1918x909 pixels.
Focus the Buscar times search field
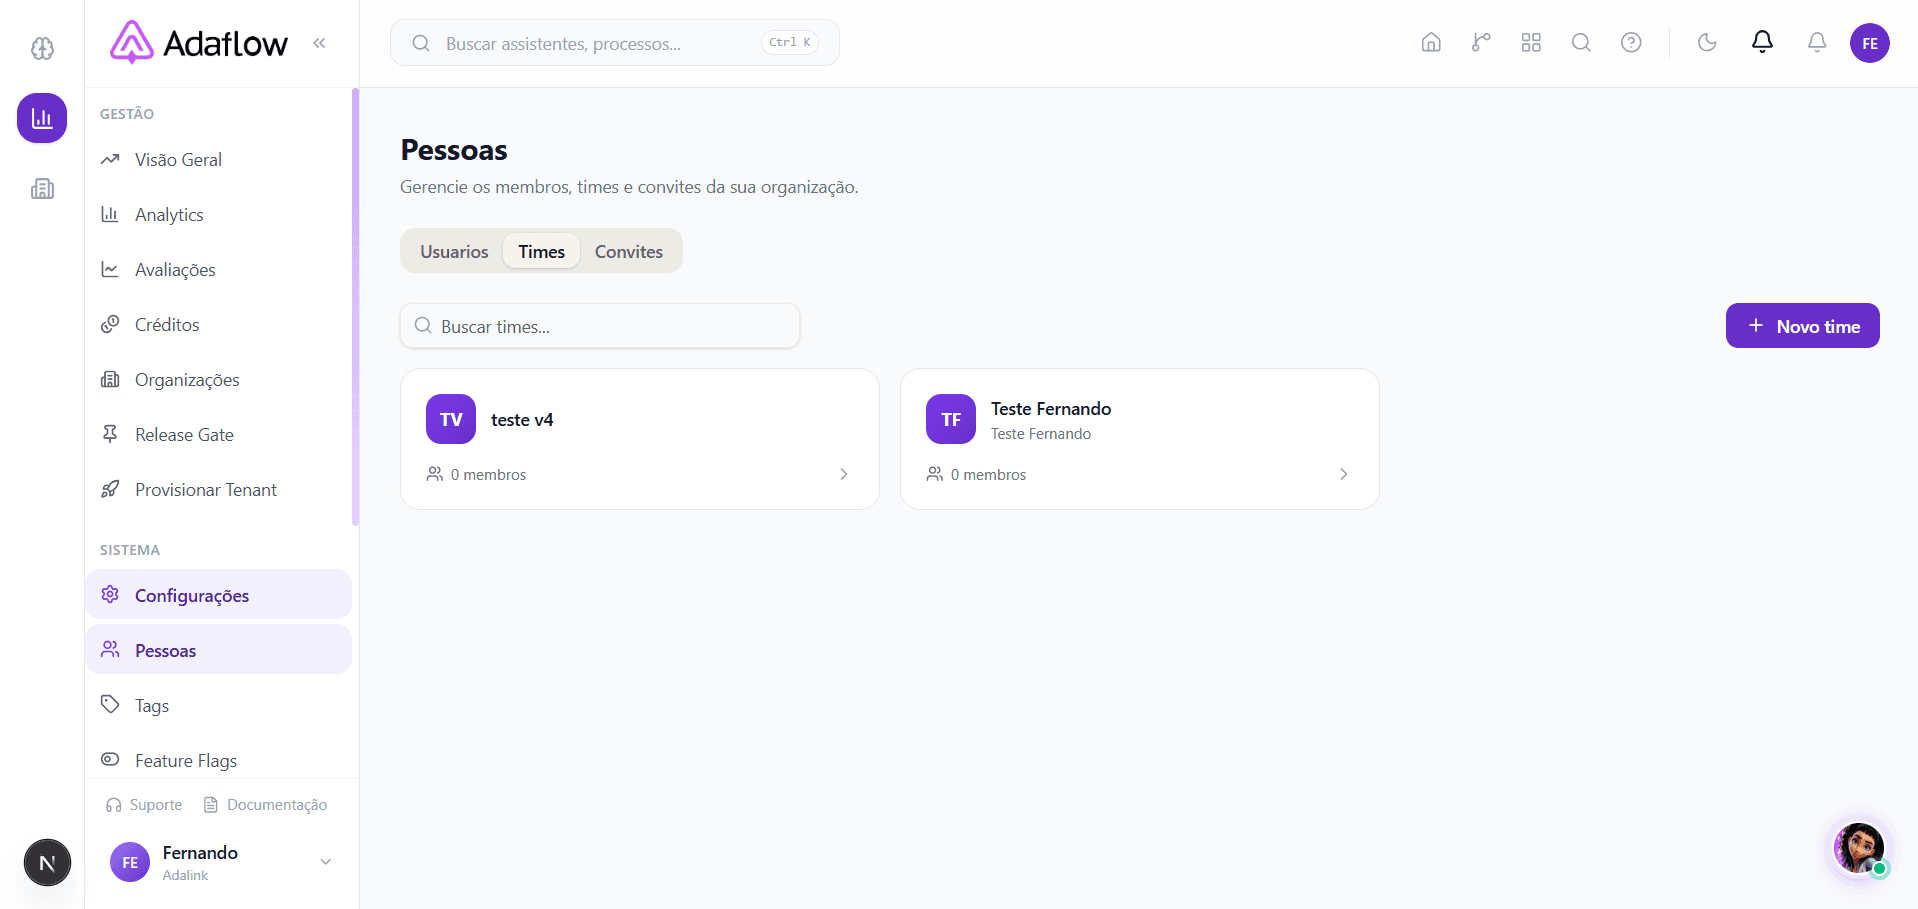tap(600, 326)
